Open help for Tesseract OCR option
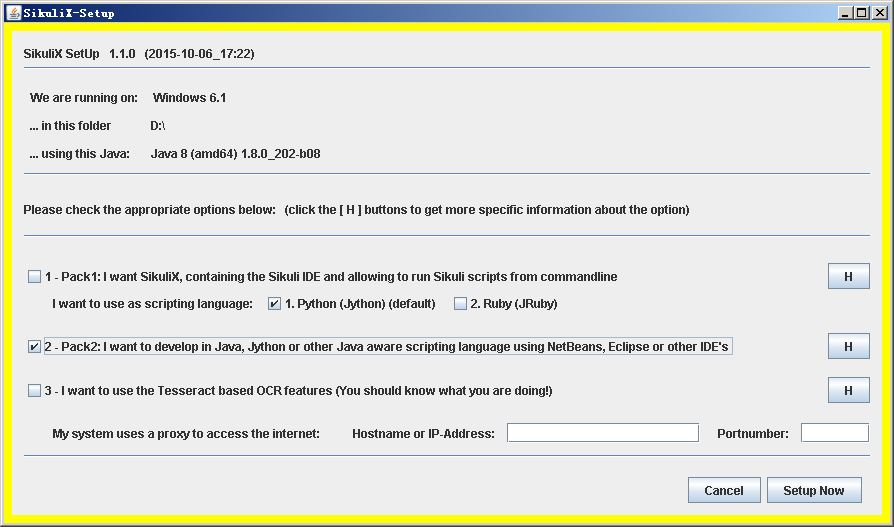894x527 pixels. (x=848, y=391)
